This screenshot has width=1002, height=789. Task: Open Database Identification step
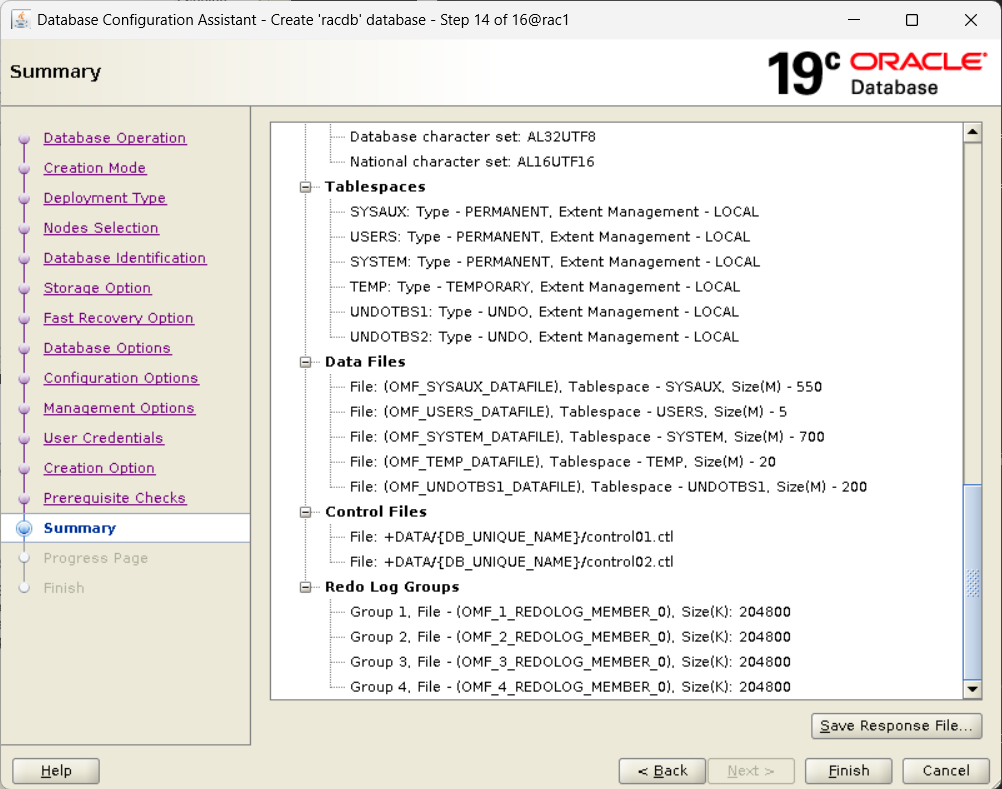tap(125, 258)
